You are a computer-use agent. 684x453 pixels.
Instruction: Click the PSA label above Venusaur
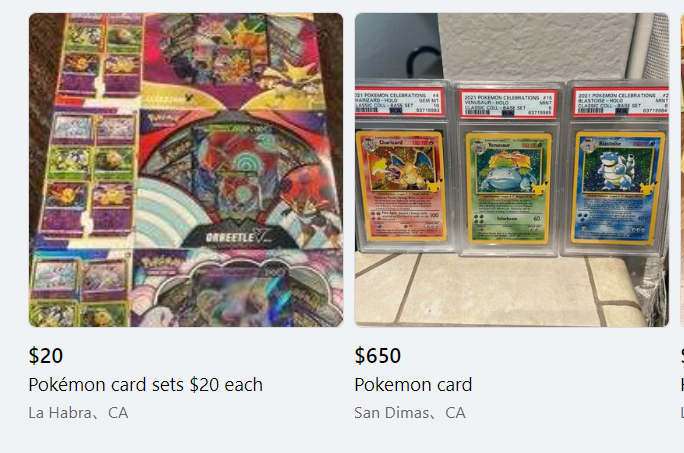coord(509,105)
